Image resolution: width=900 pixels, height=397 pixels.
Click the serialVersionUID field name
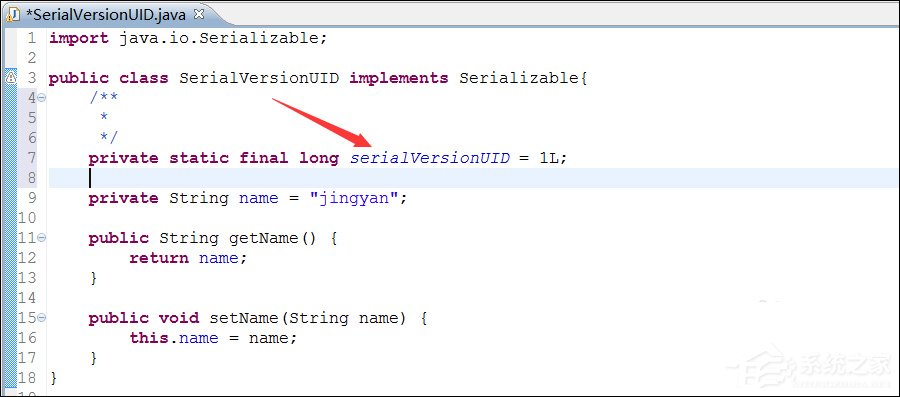pos(430,158)
